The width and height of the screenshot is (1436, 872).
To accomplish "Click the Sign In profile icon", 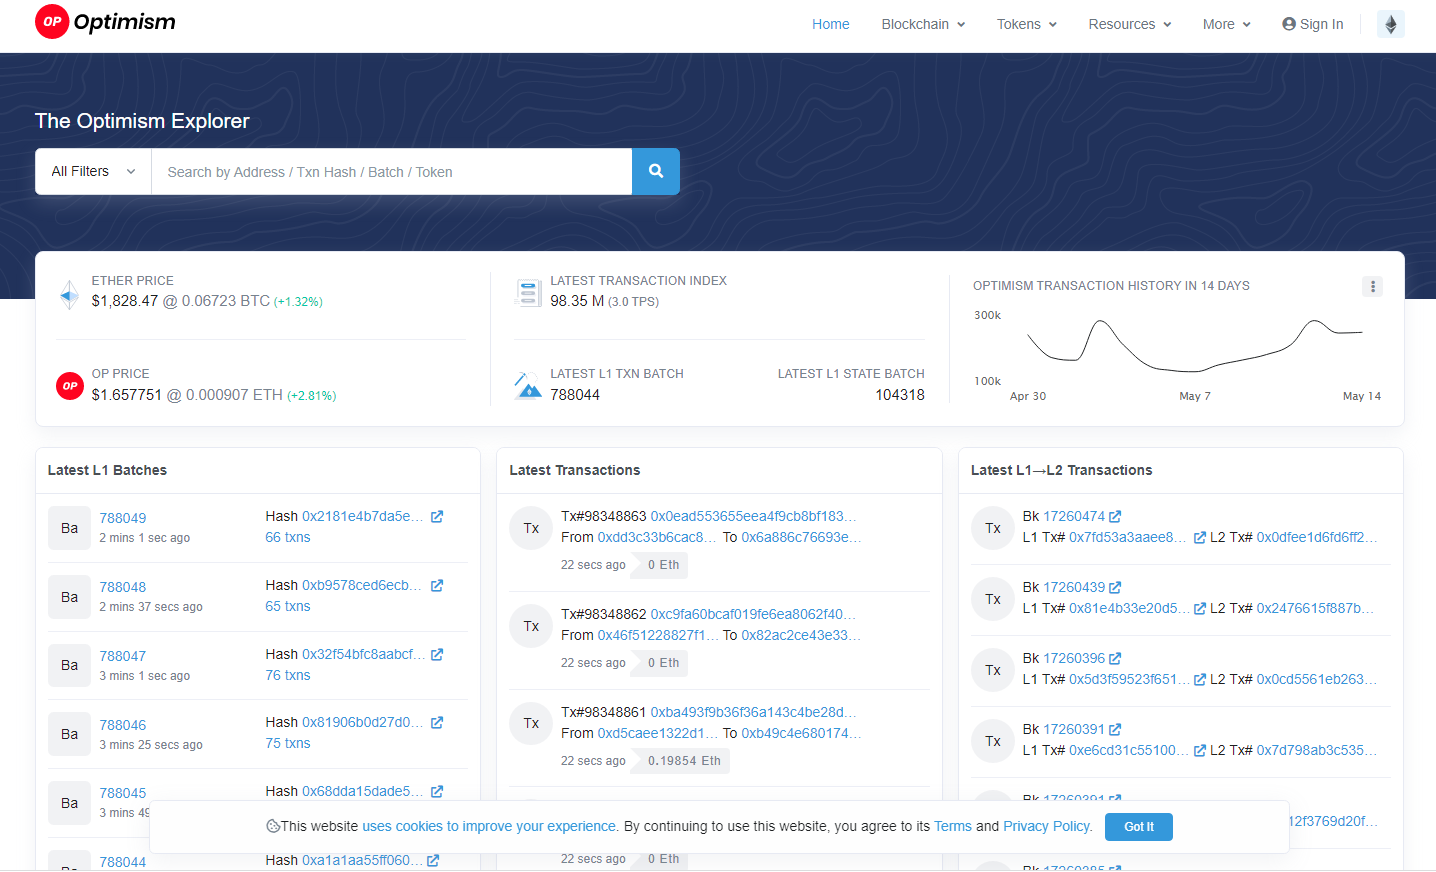I will (x=1288, y=23).
